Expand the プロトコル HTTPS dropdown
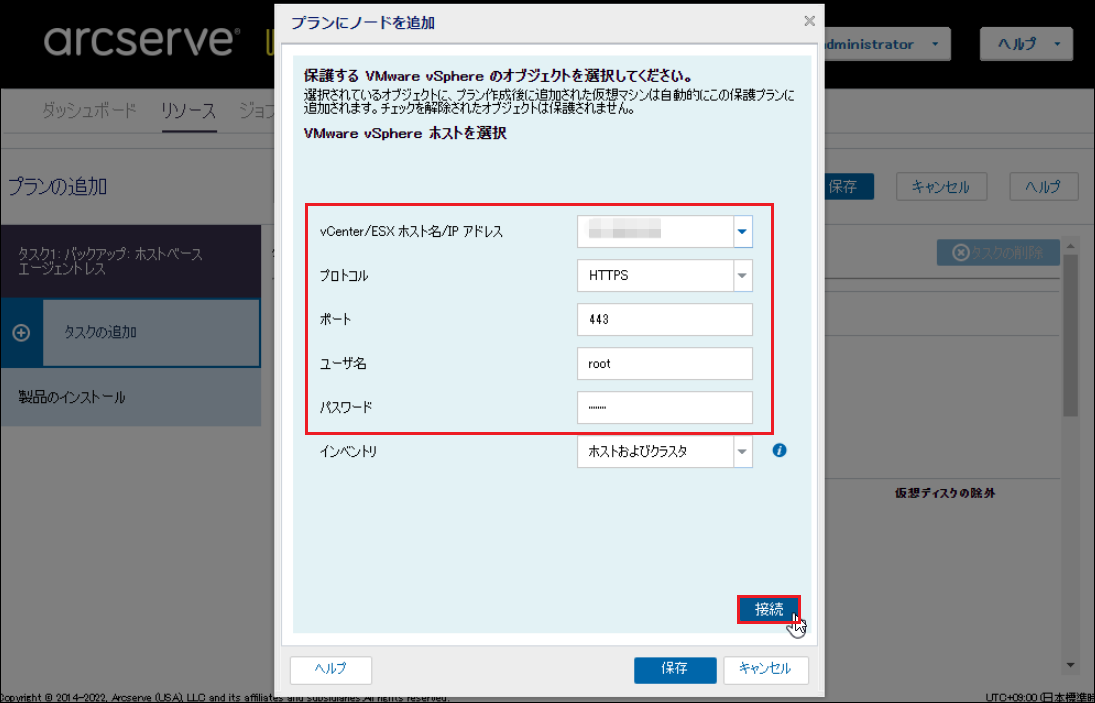Image resolution: width=1095 pixels, height=703 pixels. pos(742,275)
